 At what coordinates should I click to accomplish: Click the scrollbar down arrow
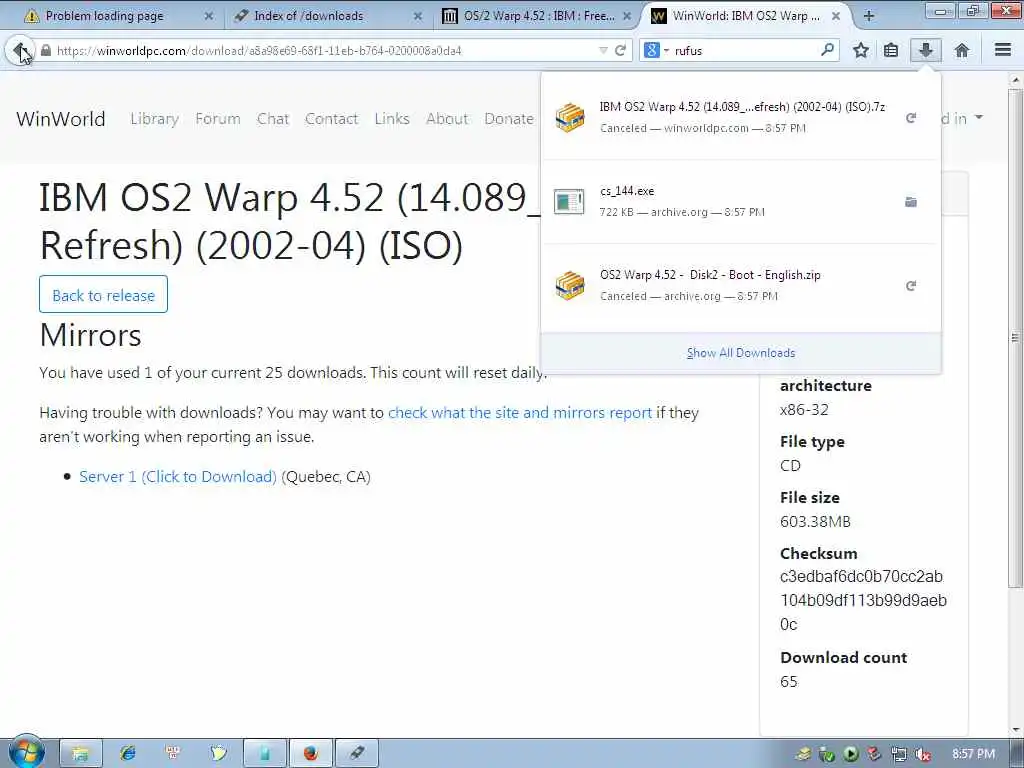click(1015, 731)
